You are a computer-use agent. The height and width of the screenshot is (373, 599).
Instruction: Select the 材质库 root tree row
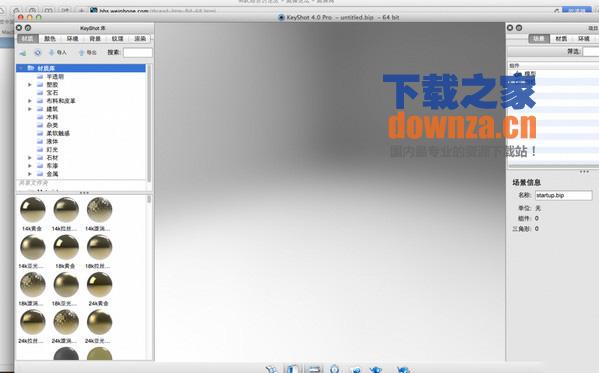point(81,68)
